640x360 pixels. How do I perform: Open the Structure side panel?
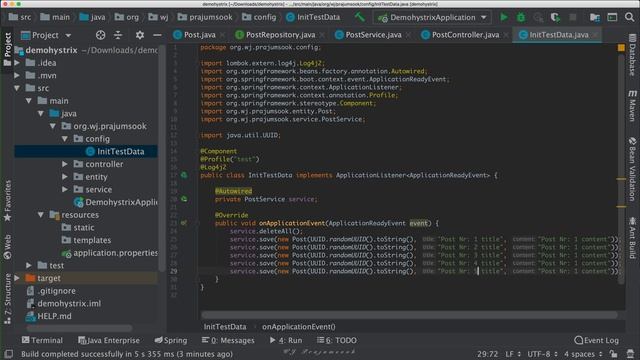pyautogui.click(x=7, y=299)
